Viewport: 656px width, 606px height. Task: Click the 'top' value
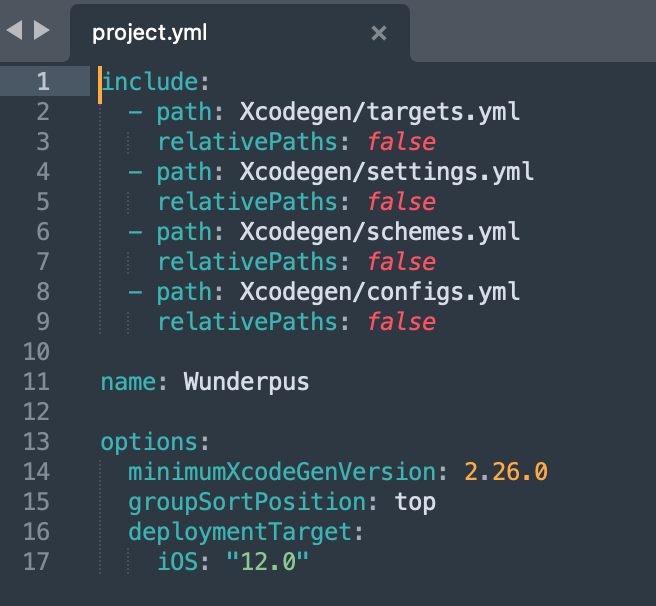point(415,503)
